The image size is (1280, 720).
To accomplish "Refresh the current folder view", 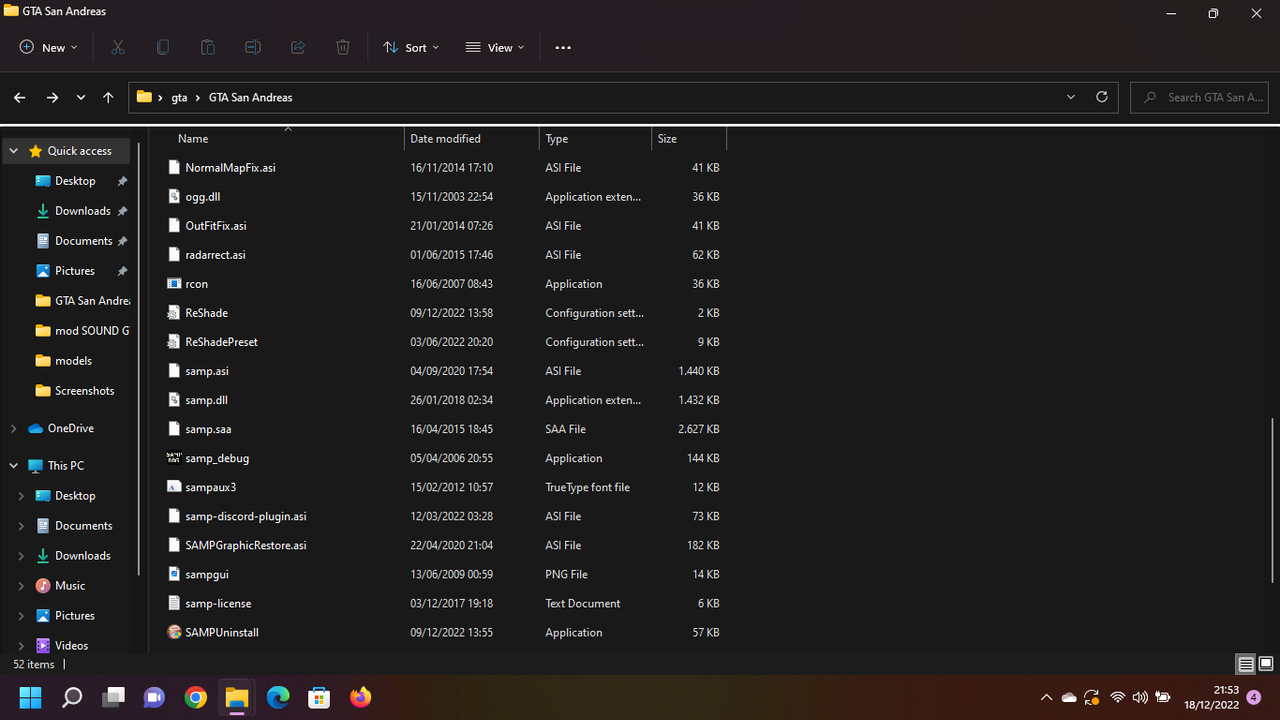I will (x=1102, y=97).
